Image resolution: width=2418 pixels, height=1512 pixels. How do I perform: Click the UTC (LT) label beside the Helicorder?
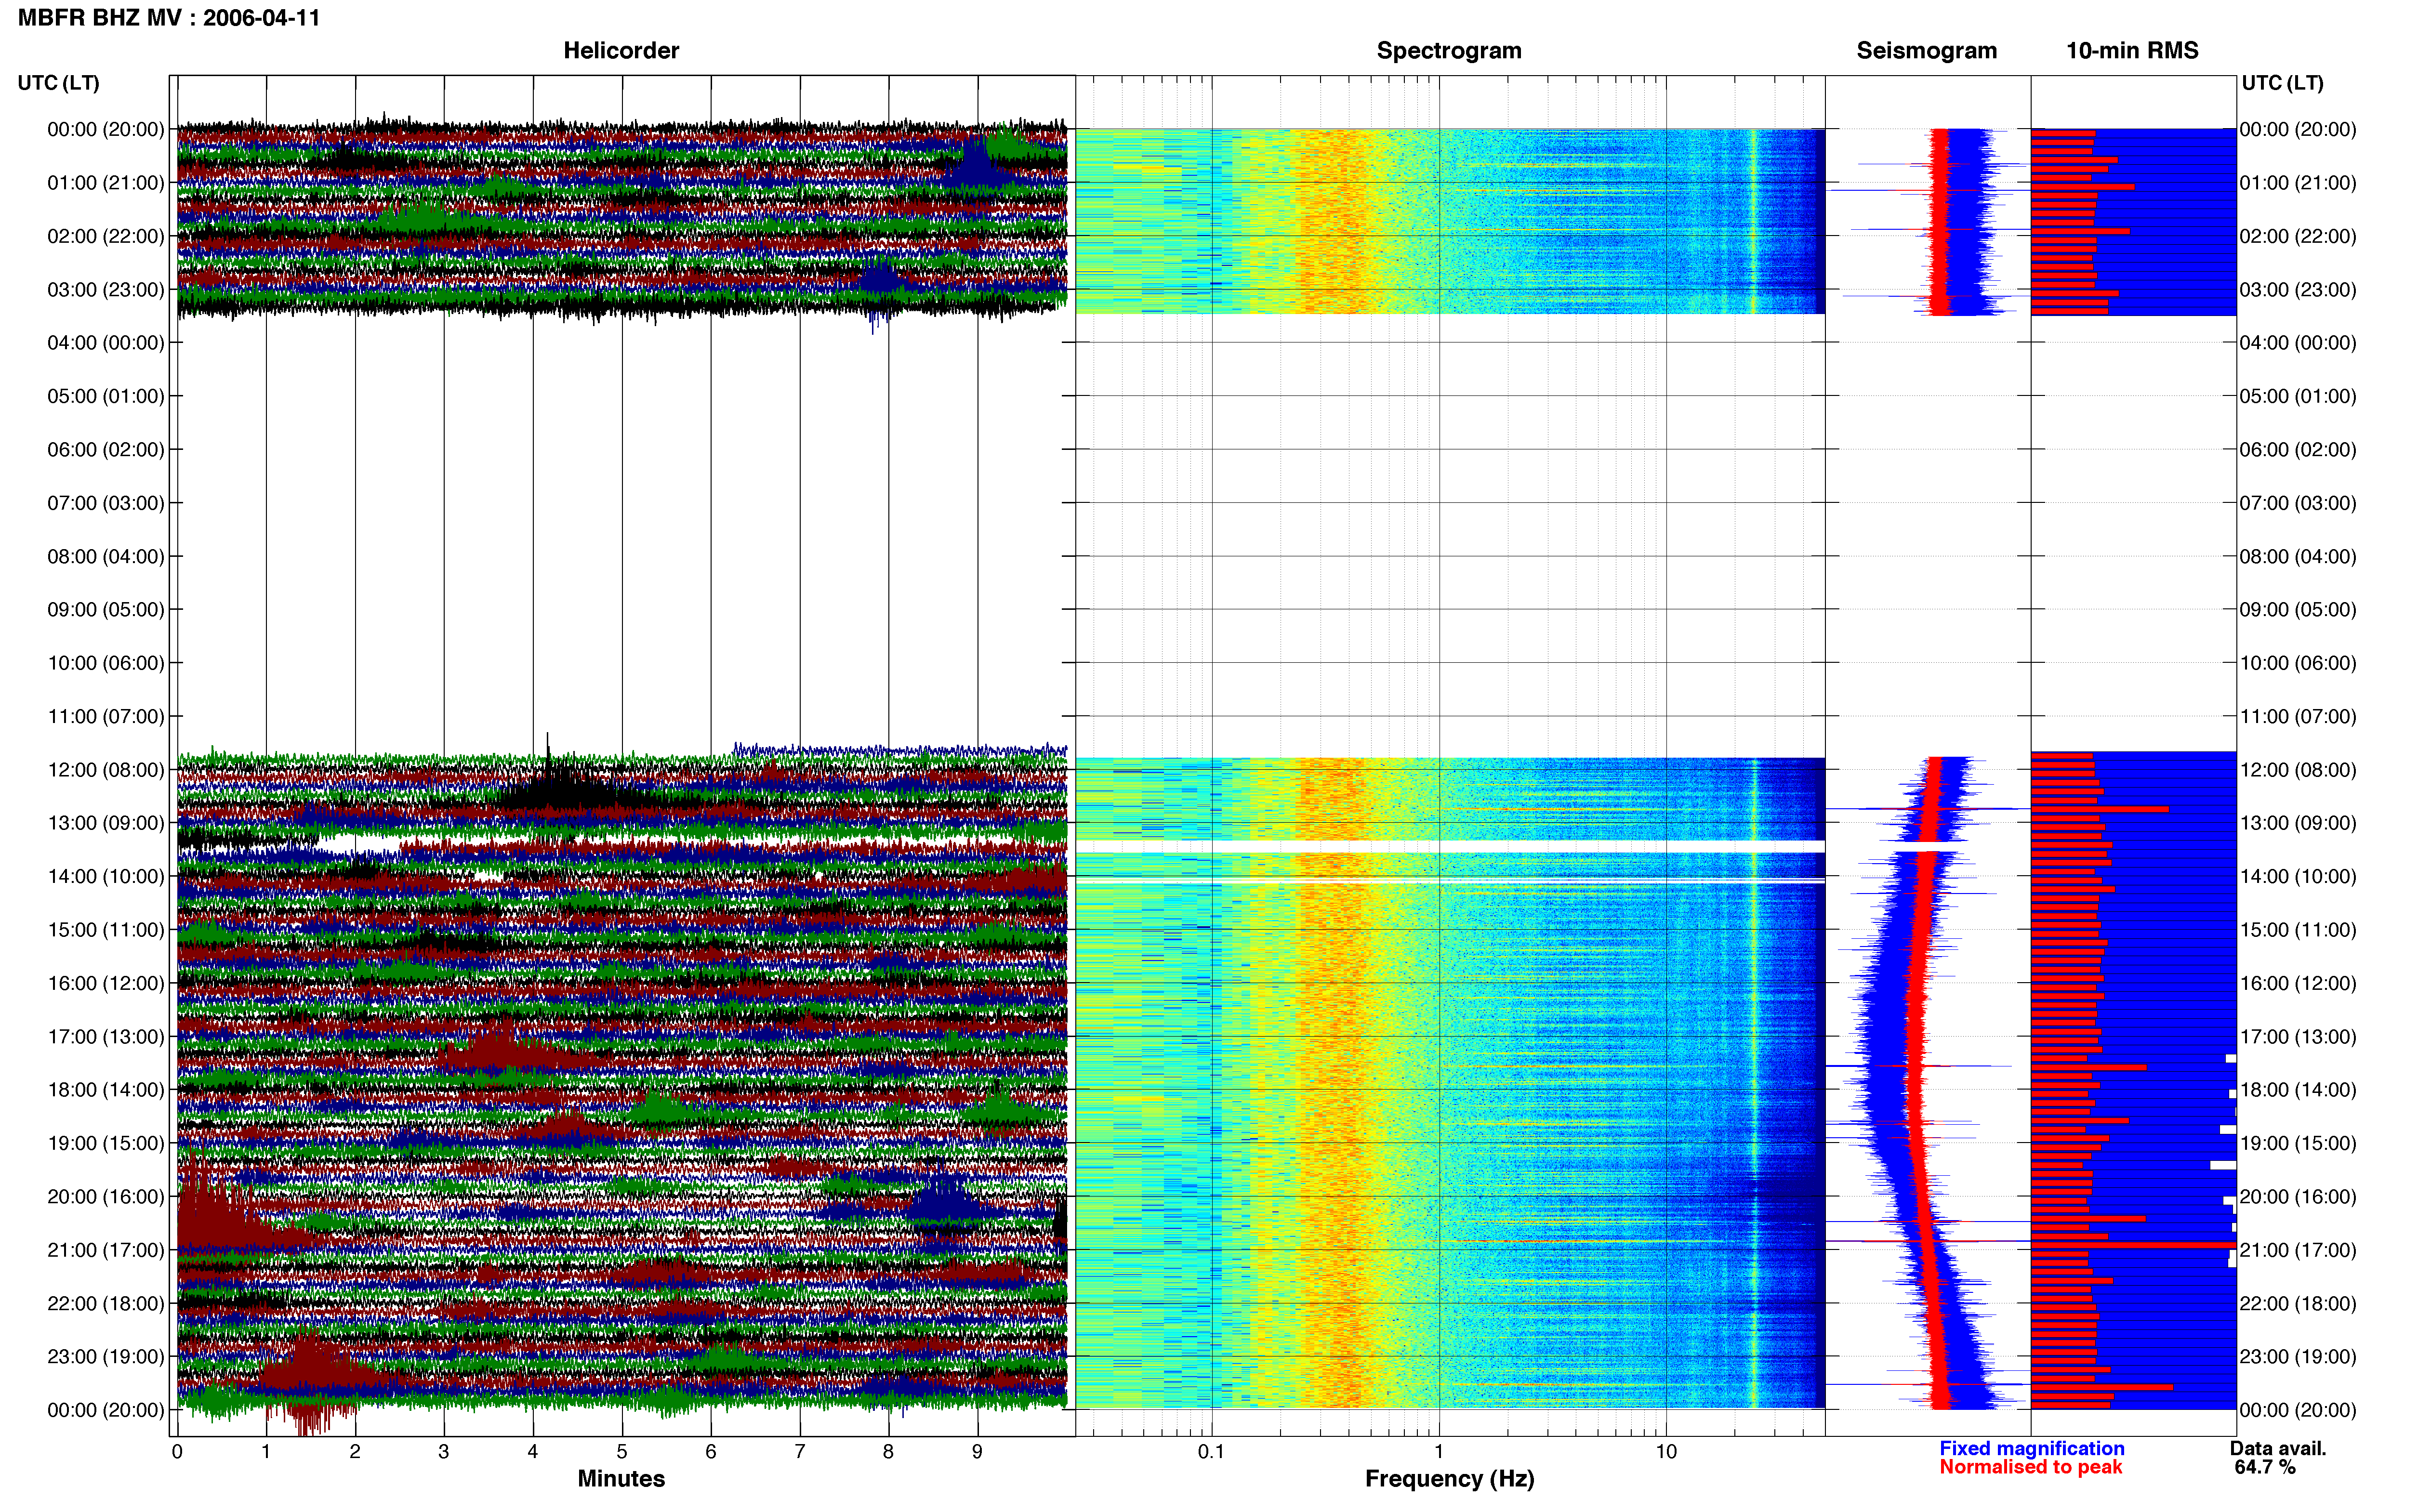[58, 83]
